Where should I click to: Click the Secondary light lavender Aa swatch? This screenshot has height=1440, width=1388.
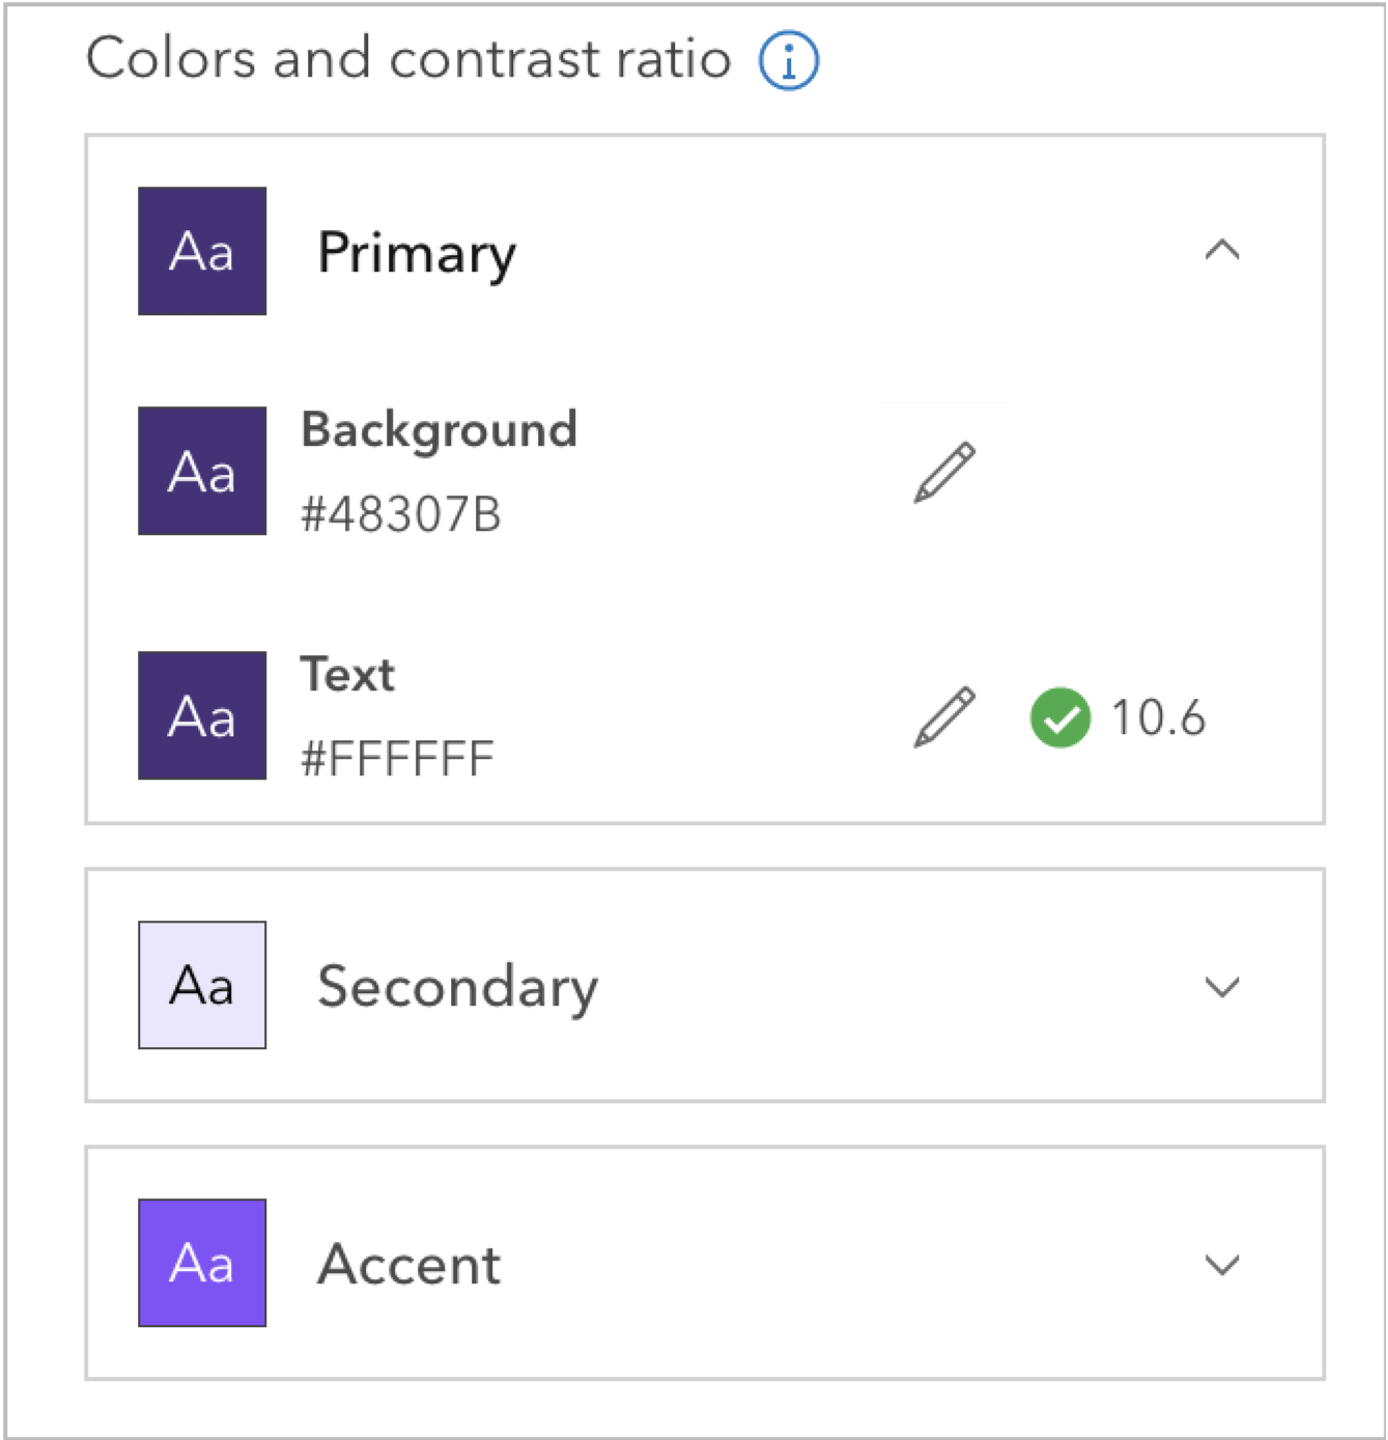click(202, 985)
